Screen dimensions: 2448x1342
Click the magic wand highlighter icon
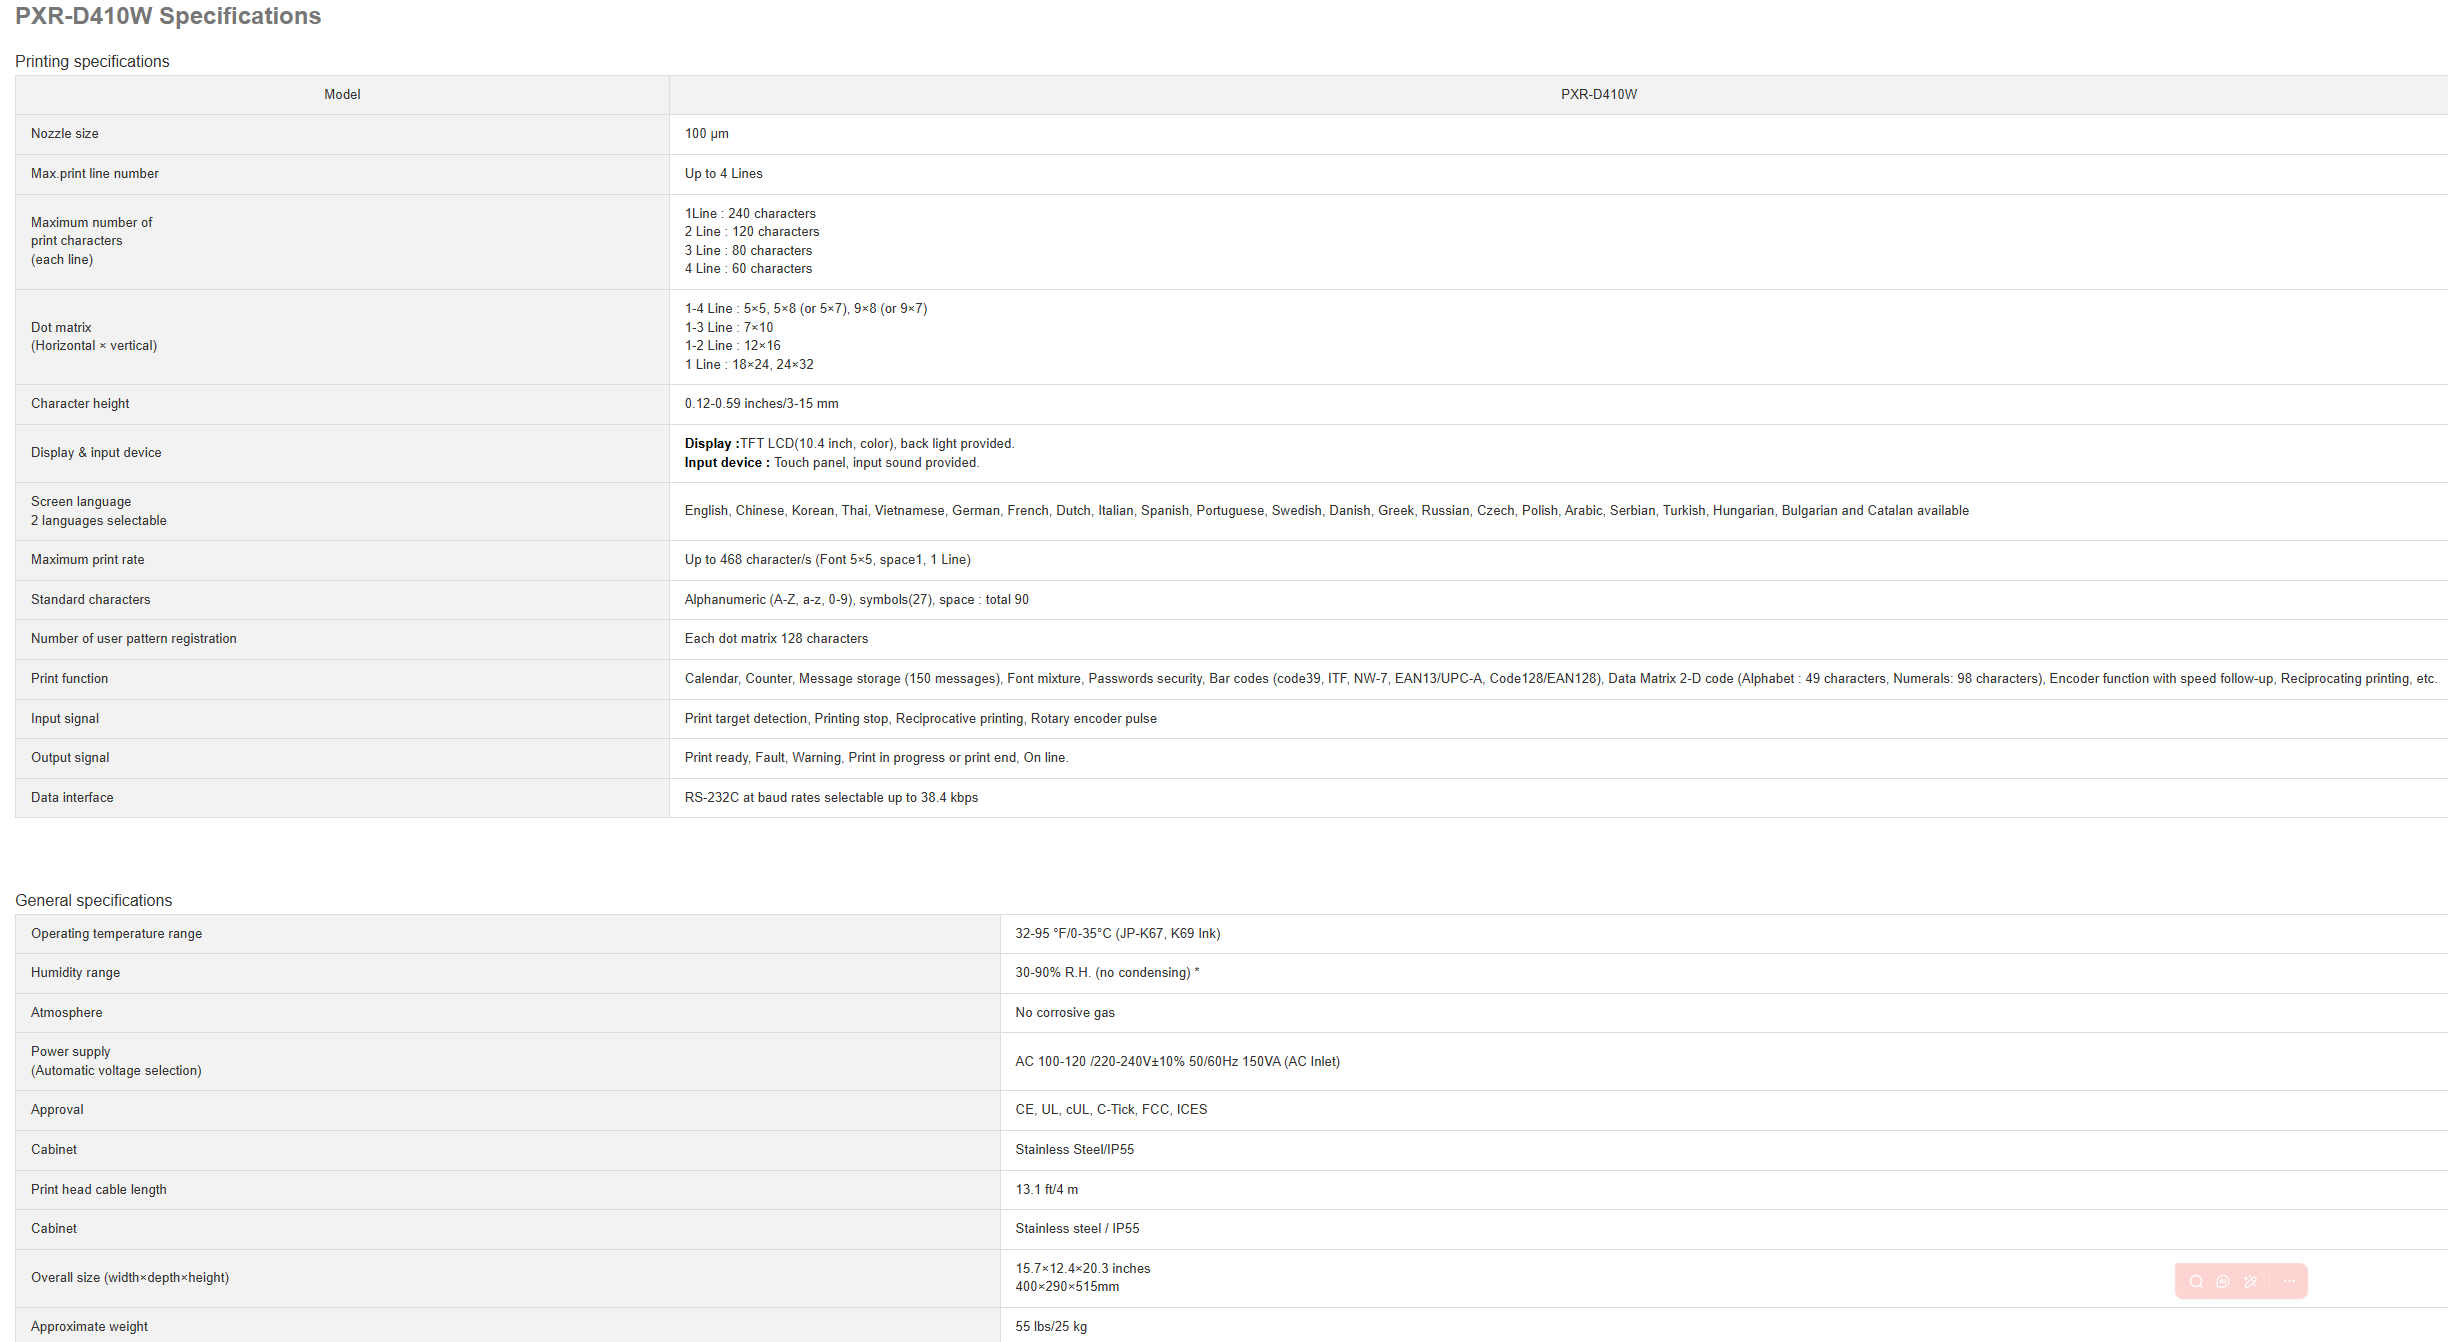[x=2250, y=1281]
